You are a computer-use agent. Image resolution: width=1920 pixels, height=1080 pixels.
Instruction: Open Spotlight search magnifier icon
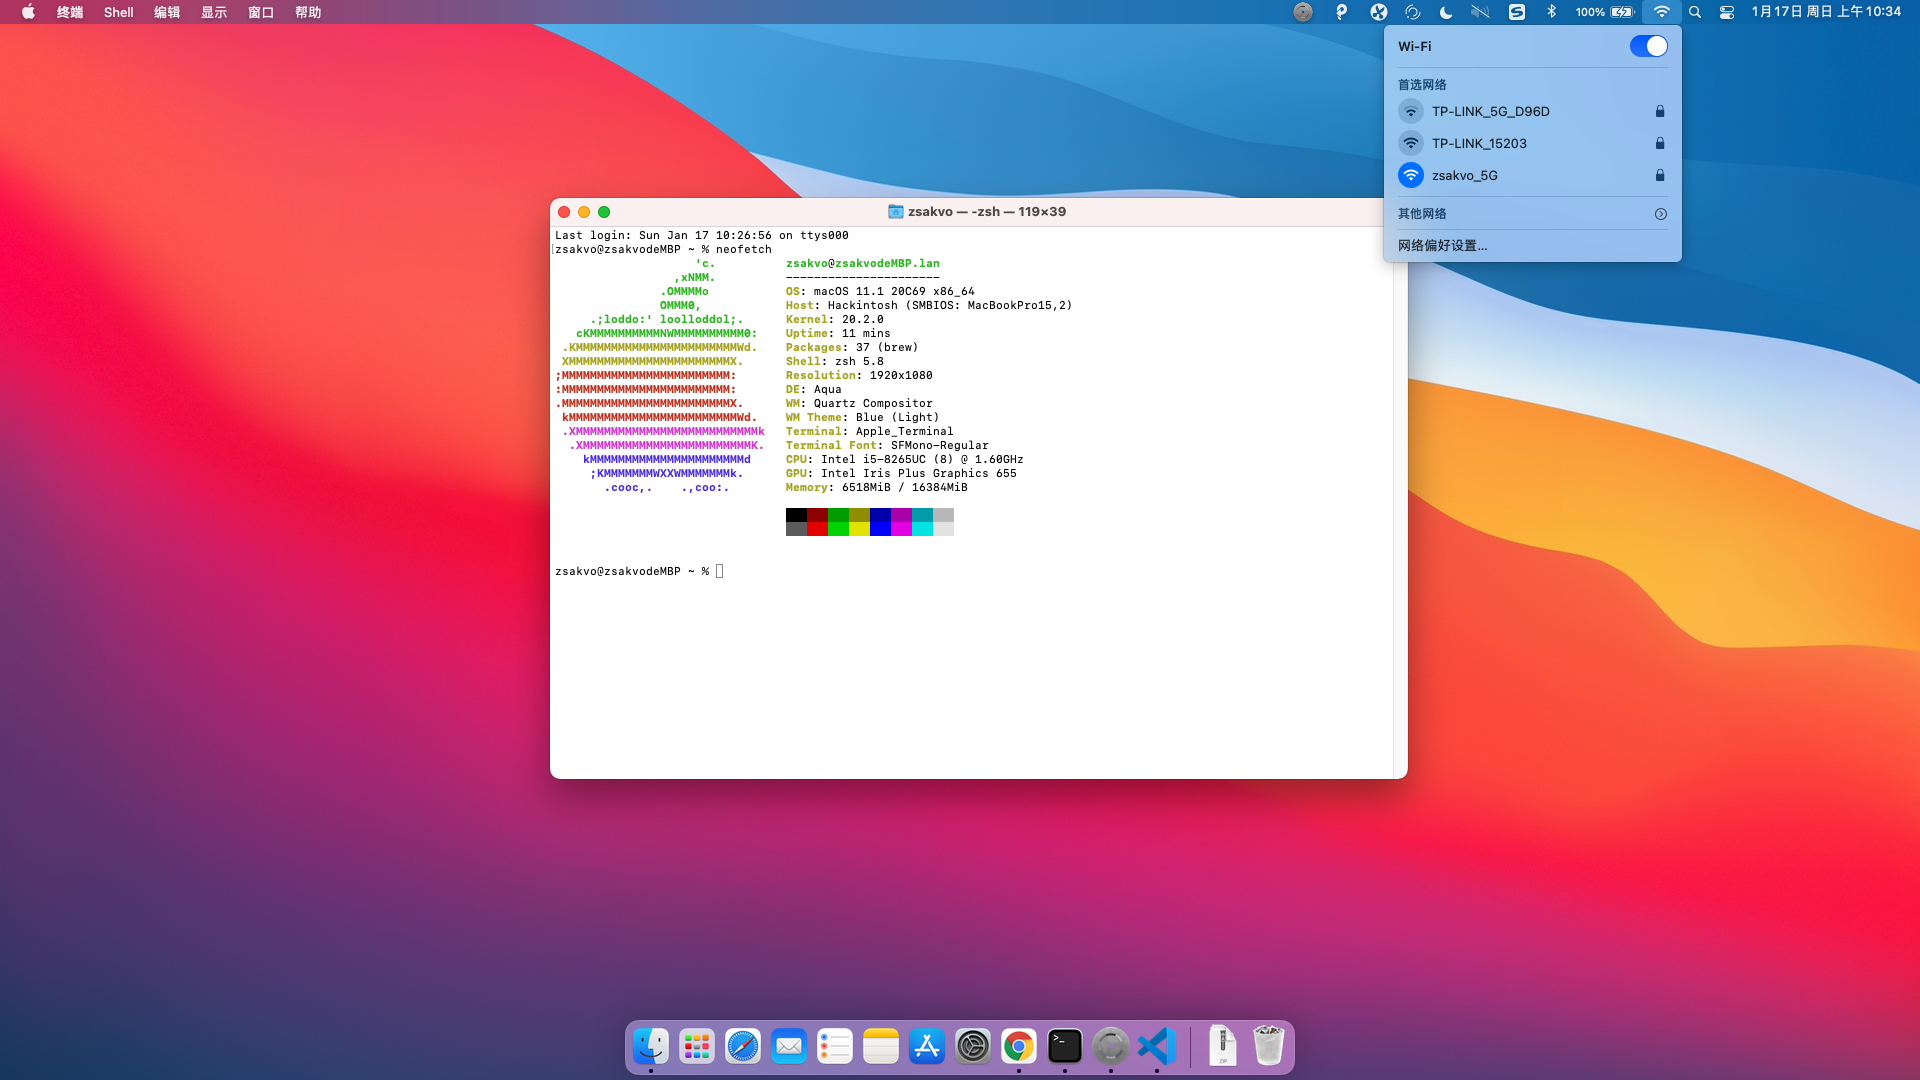1695,12
